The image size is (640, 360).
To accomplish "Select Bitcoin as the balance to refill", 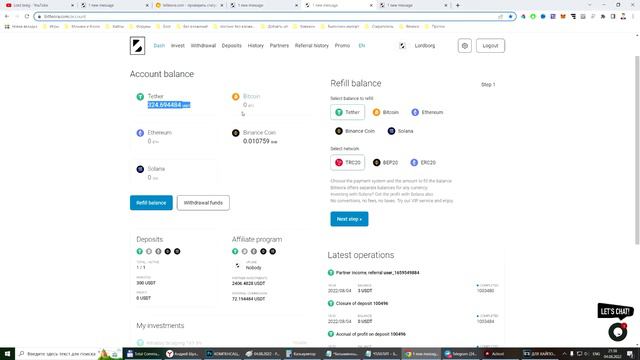I will pos(385,112).
